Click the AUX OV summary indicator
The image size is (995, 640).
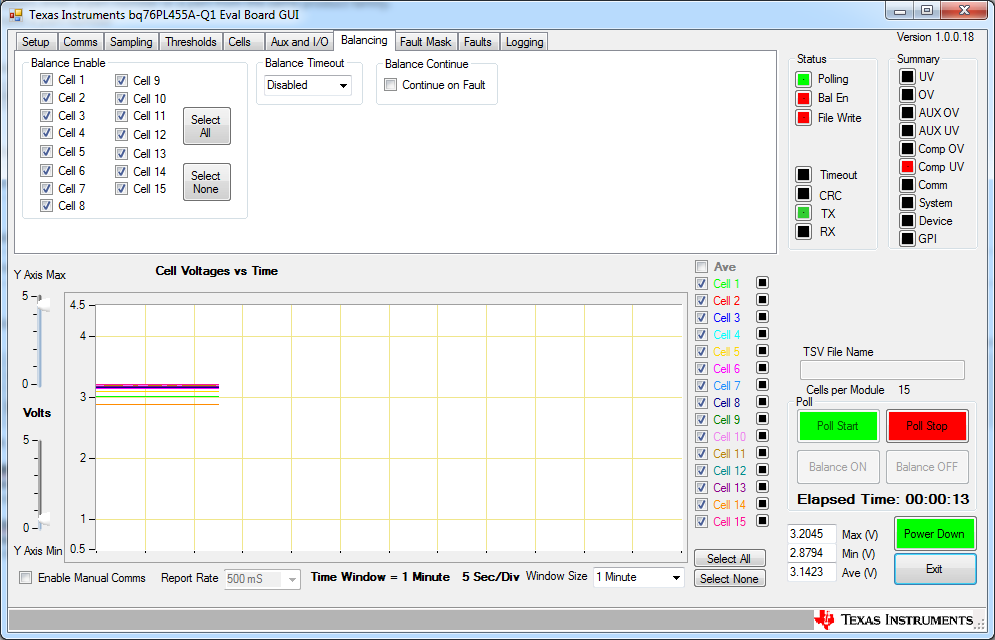[x=907, y=112]
